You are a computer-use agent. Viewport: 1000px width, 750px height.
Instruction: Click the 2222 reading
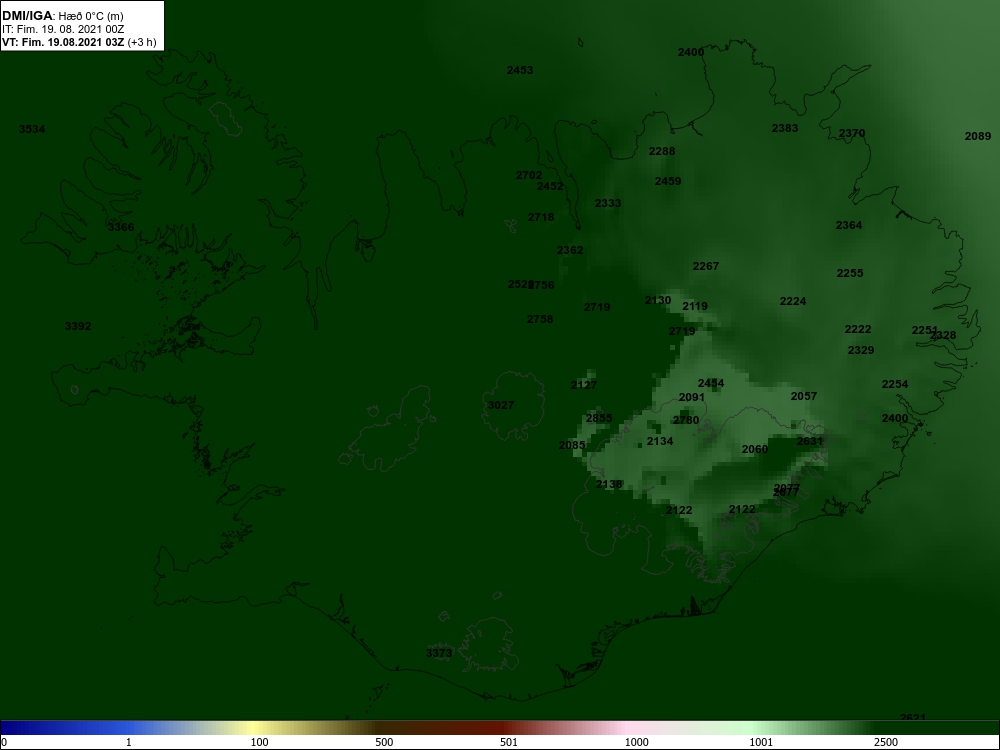(x=858, y=330)
